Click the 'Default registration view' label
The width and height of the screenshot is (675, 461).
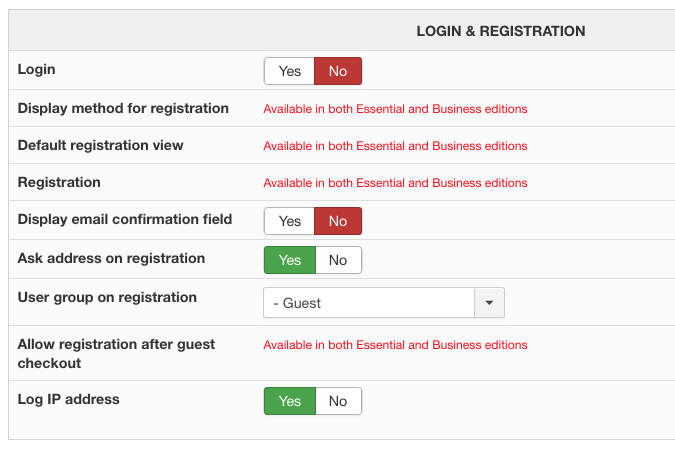point(100,145)
